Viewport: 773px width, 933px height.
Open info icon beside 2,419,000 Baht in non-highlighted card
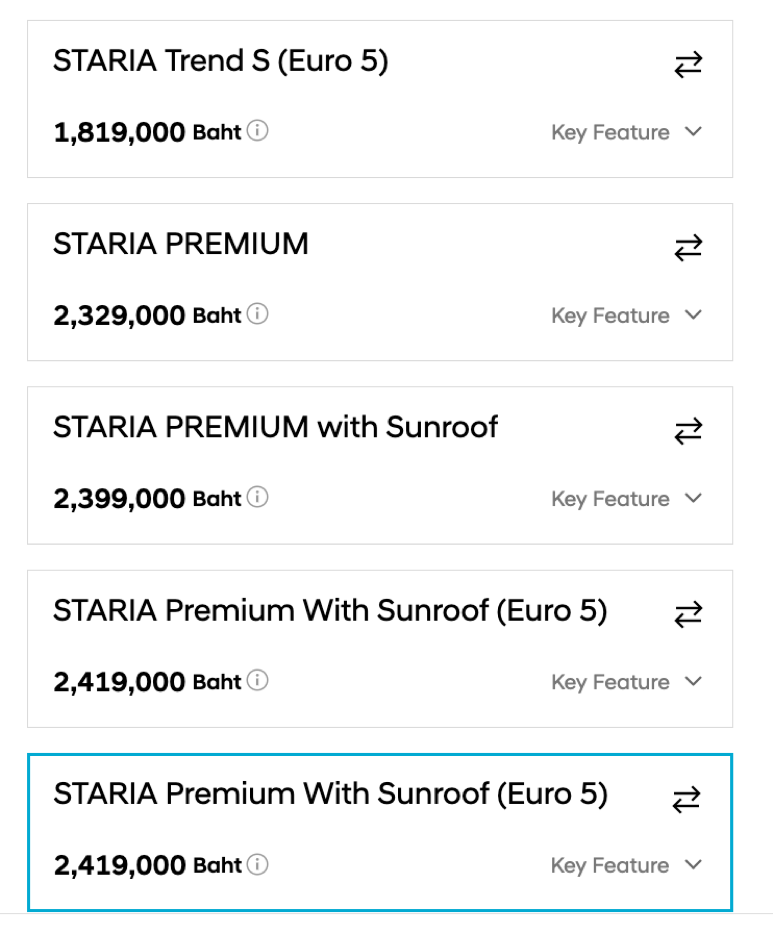click(x=257, y=680)
